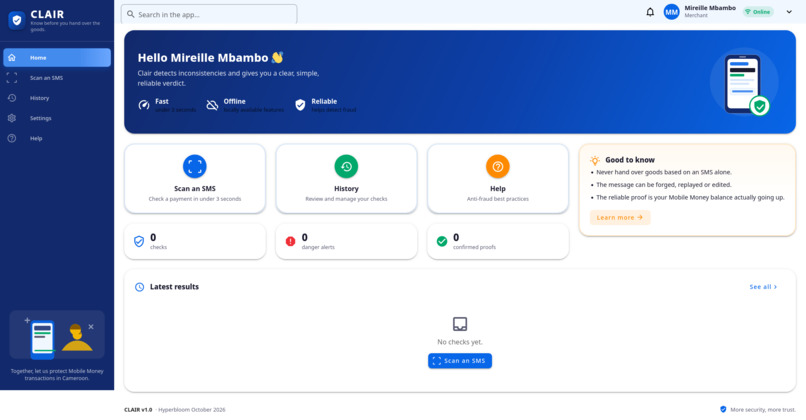
Task: Click the 0 danger alerts stat card
Action: pos(346,241)
